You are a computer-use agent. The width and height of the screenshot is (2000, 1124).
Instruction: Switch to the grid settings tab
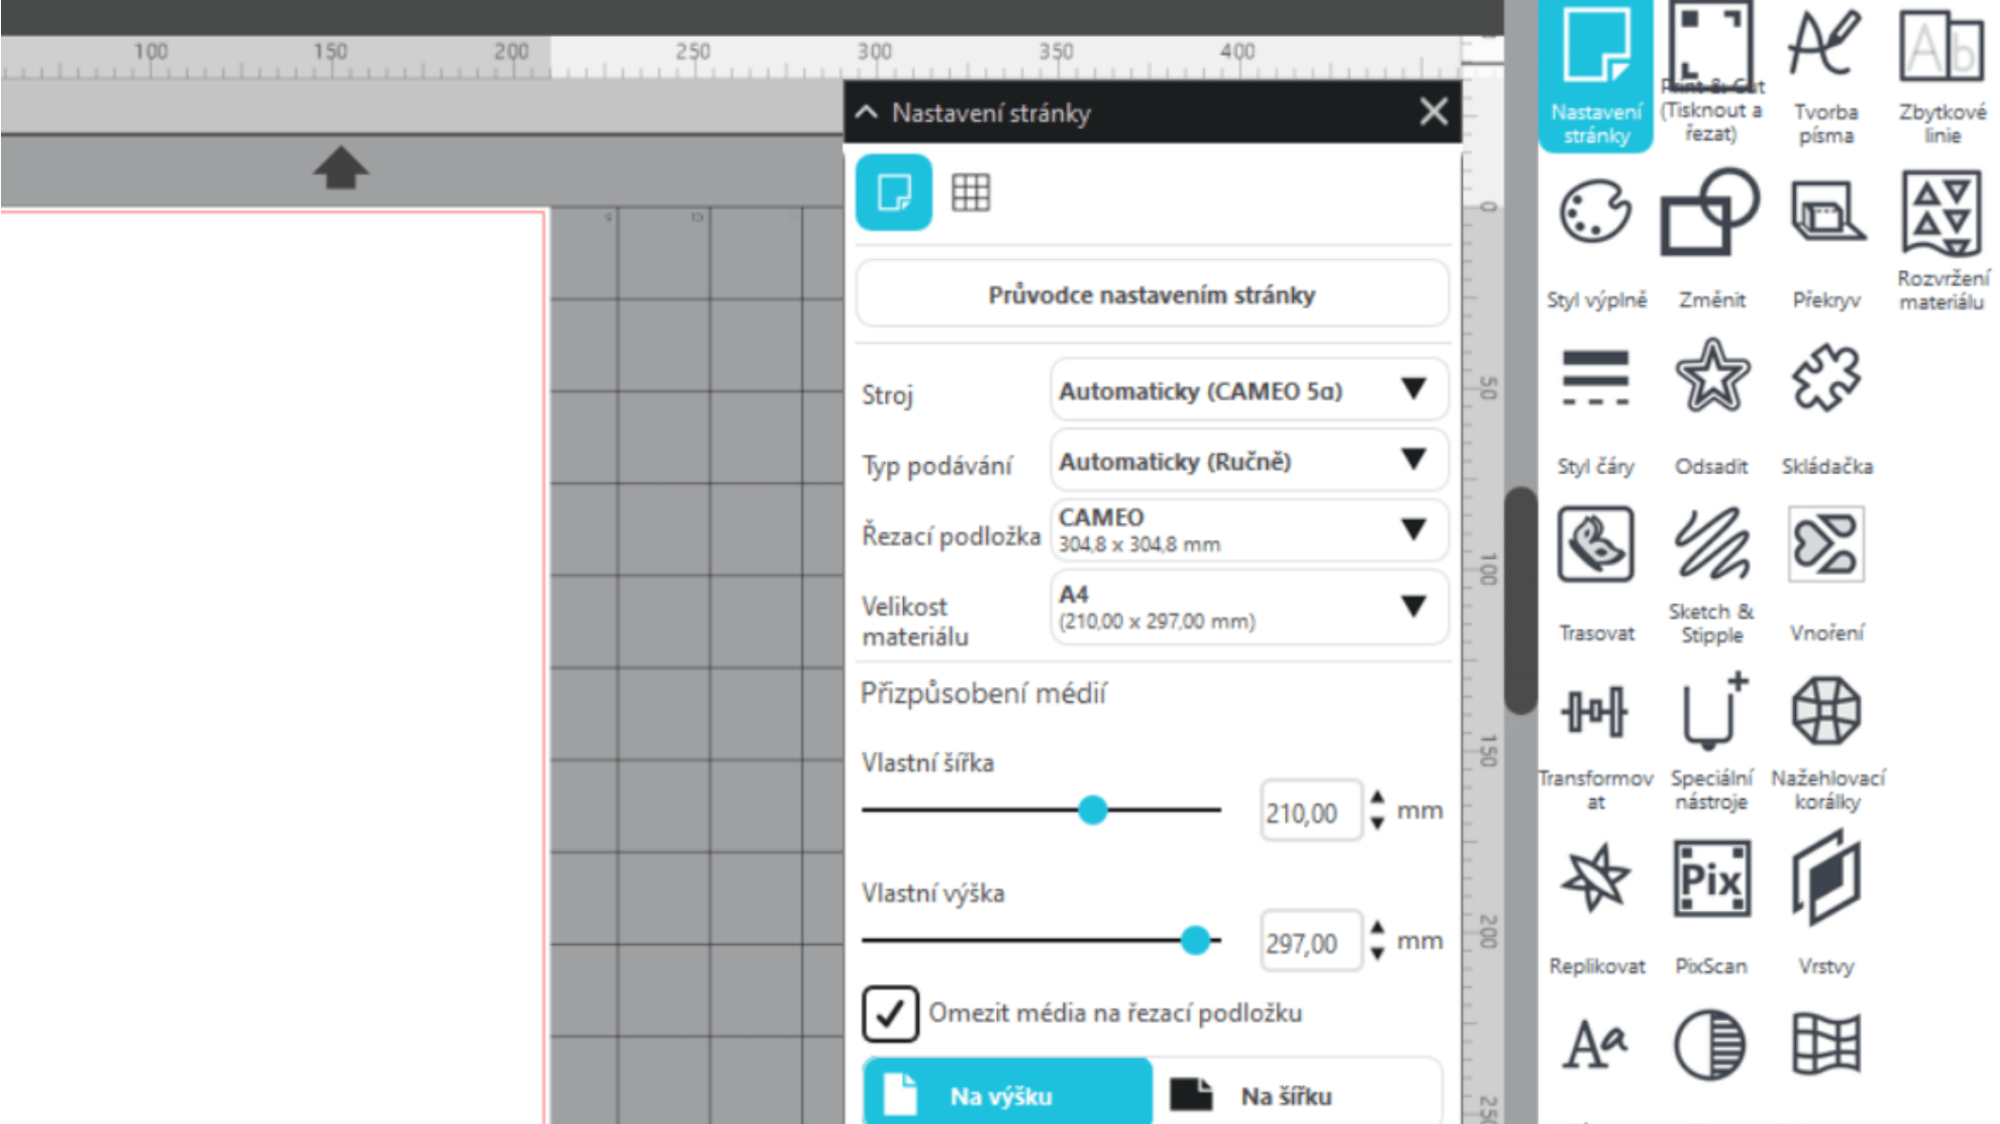970,192
